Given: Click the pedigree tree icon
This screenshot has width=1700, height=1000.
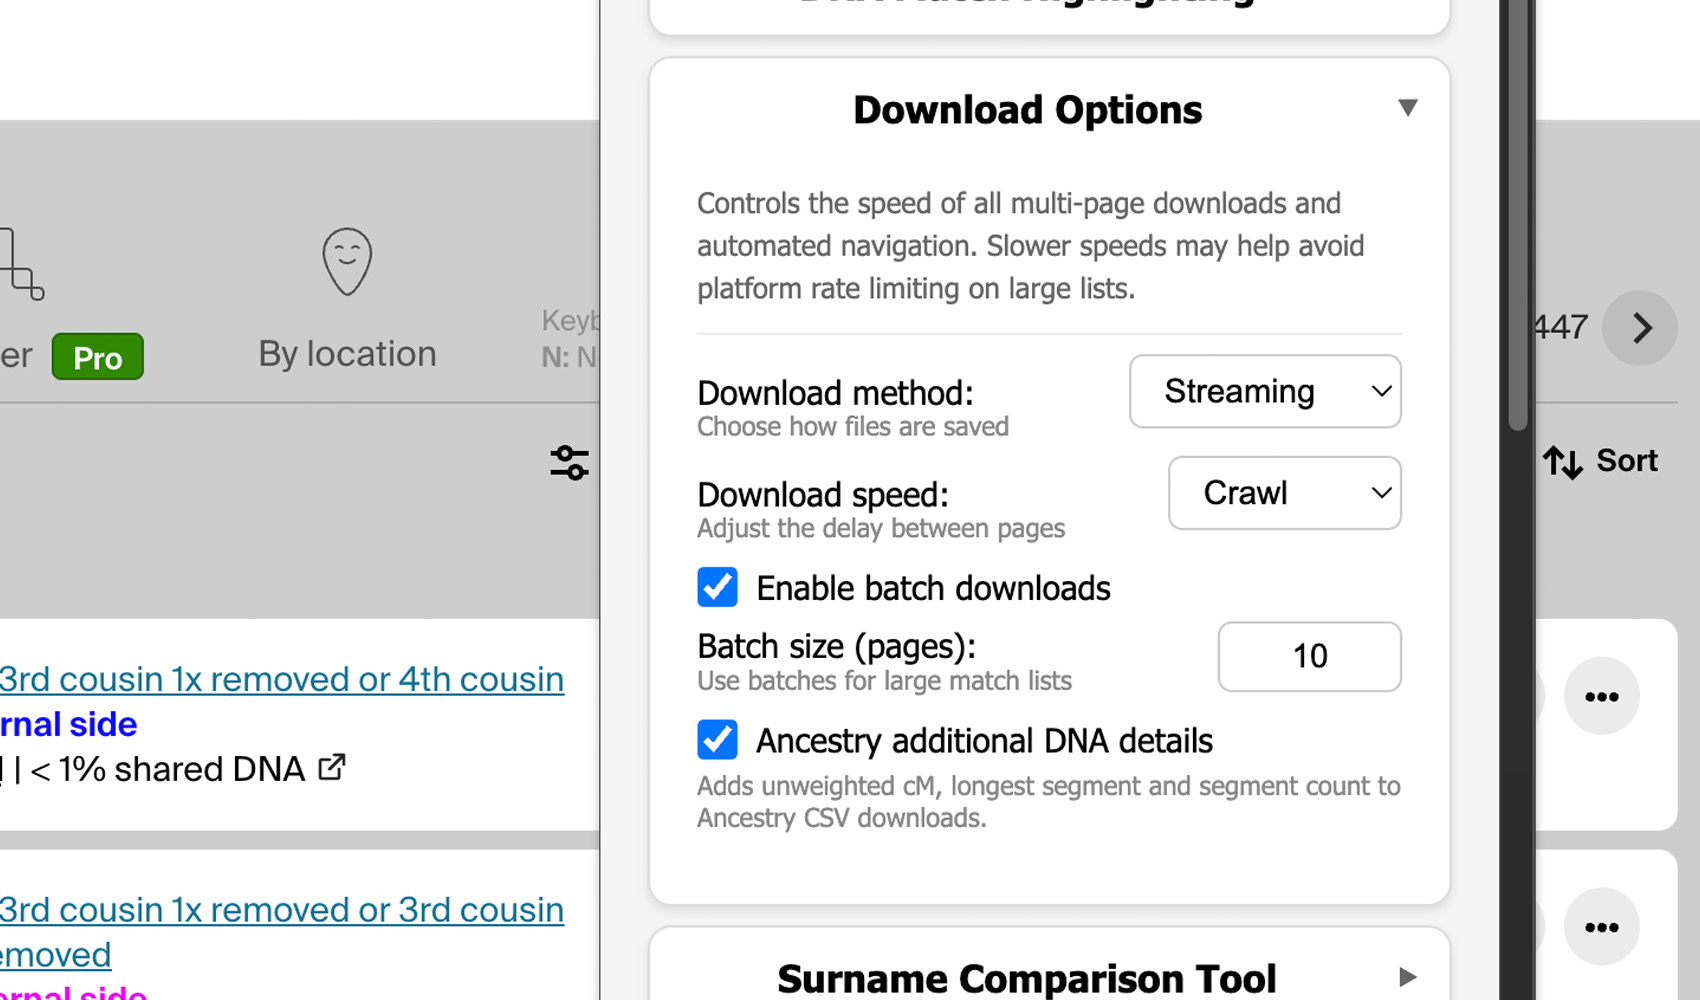Looking at the screenshot, I should pyautogui.click(x=22, y=264).
